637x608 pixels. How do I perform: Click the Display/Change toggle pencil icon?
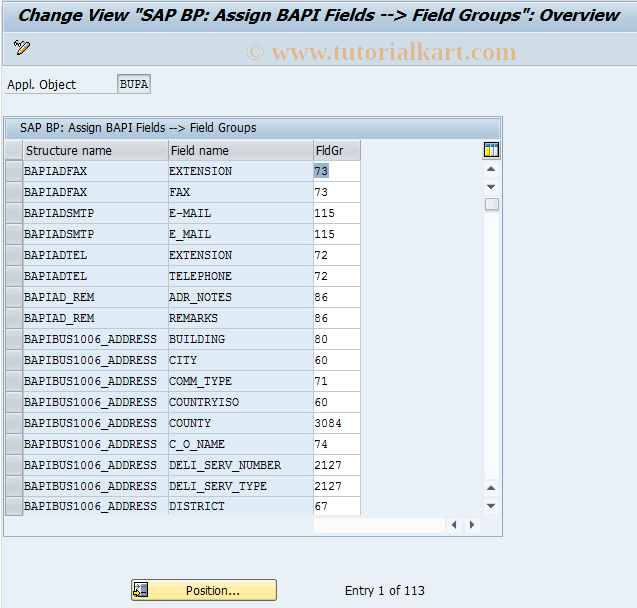pyautogui.click(x=22, y=48)
